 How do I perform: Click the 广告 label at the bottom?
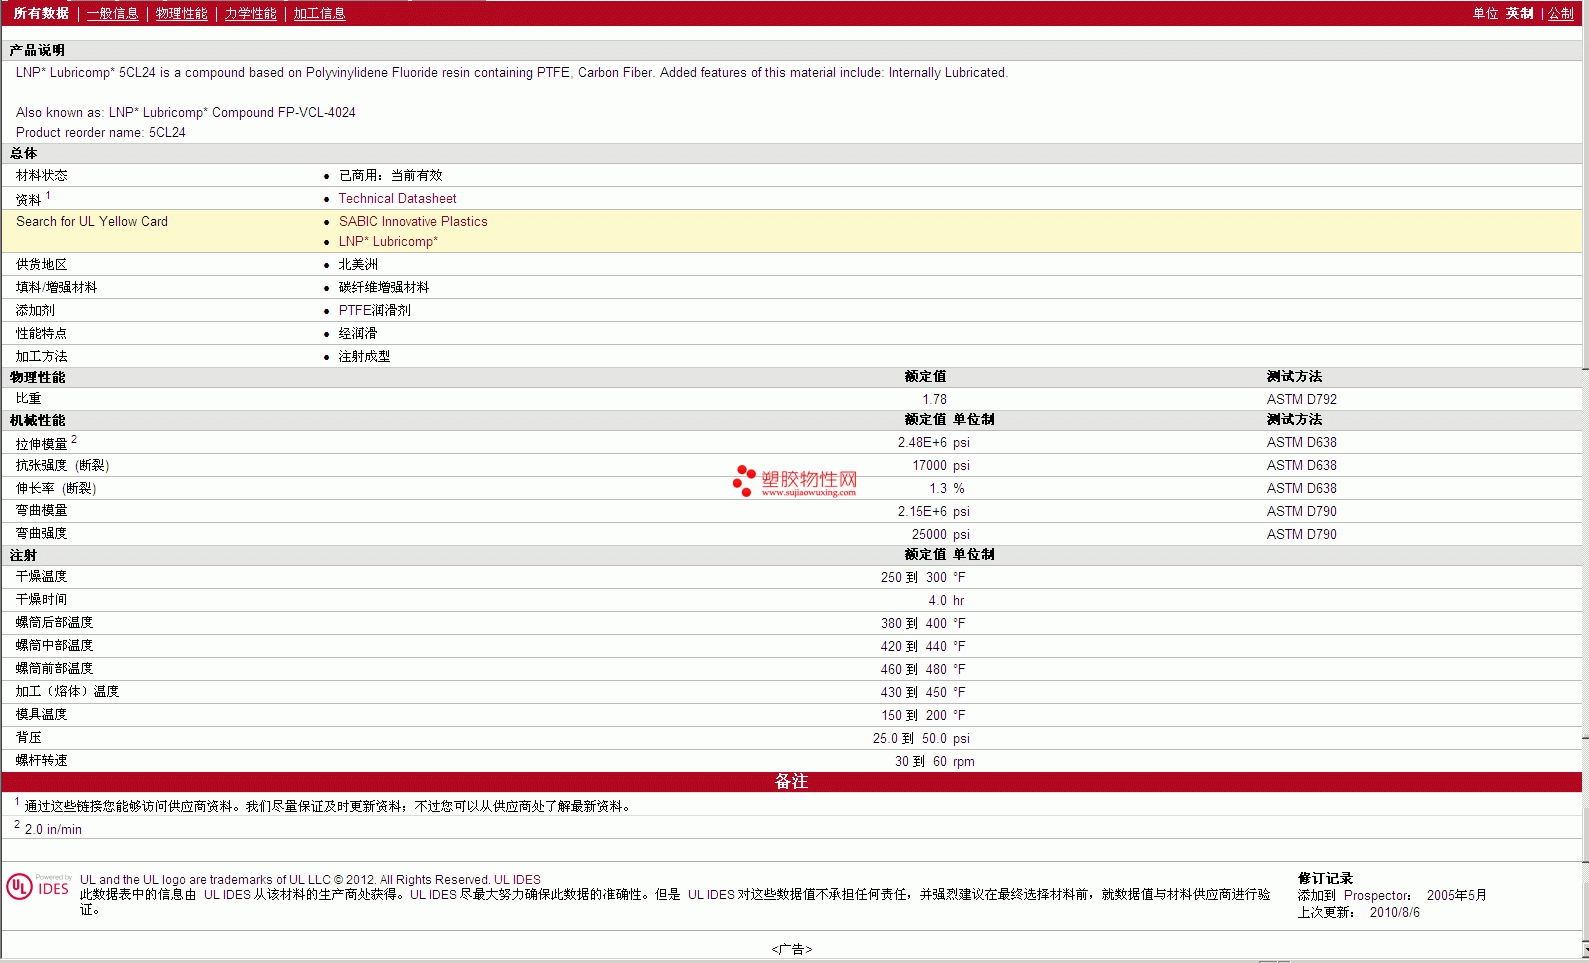[x=792, y=950]
